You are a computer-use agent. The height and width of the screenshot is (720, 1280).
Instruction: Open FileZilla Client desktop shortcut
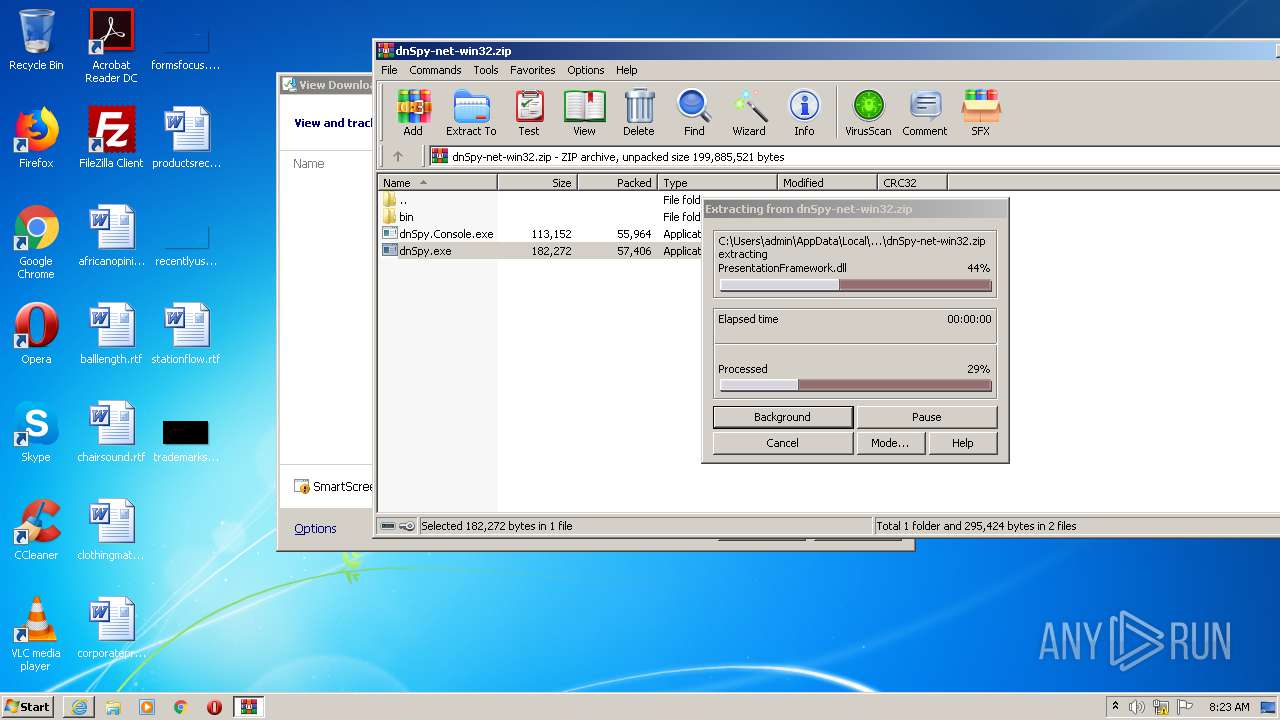pos(111,138)
